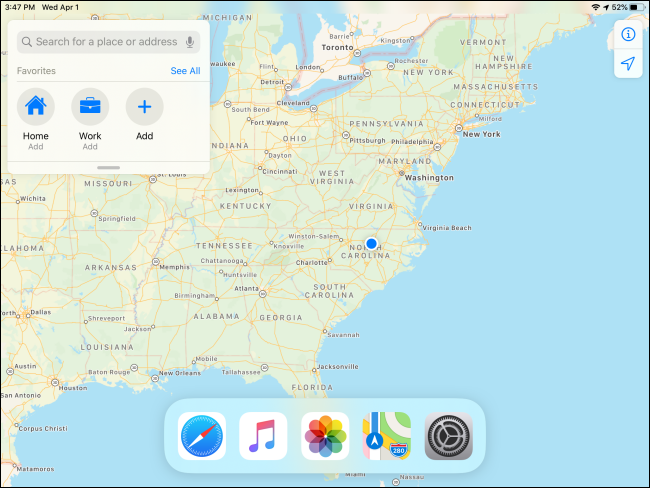650x488 pixels.
Task: Tap the Tallahassee label
Action: point(241,372)
